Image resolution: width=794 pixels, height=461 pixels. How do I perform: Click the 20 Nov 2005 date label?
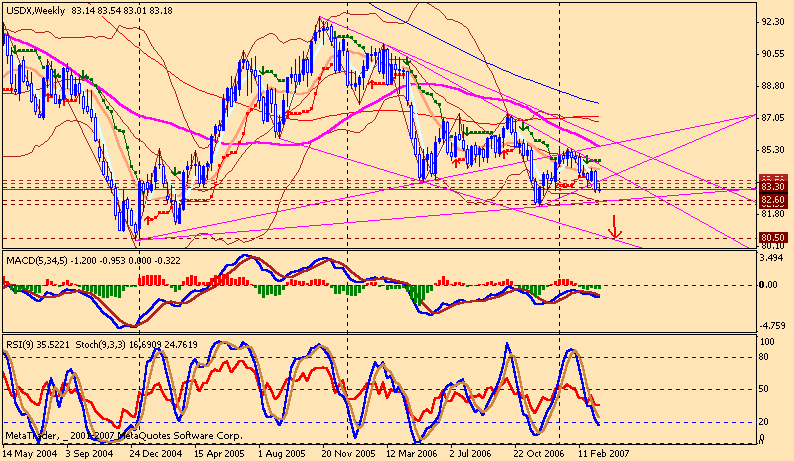[x=349, y=453]
